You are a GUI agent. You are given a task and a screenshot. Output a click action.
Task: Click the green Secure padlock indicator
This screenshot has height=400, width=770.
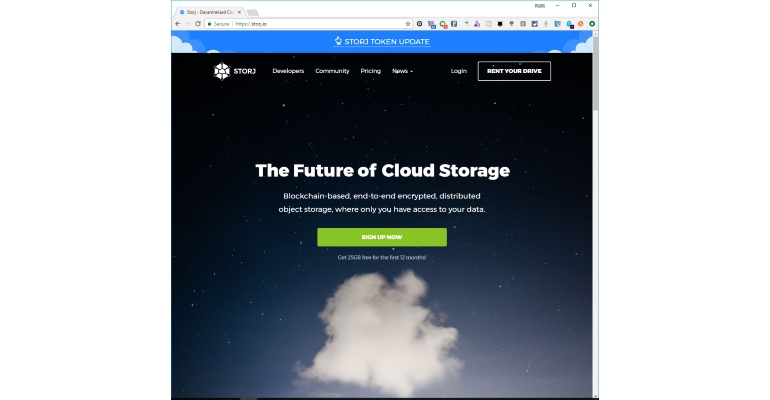(x=219, y=24)
